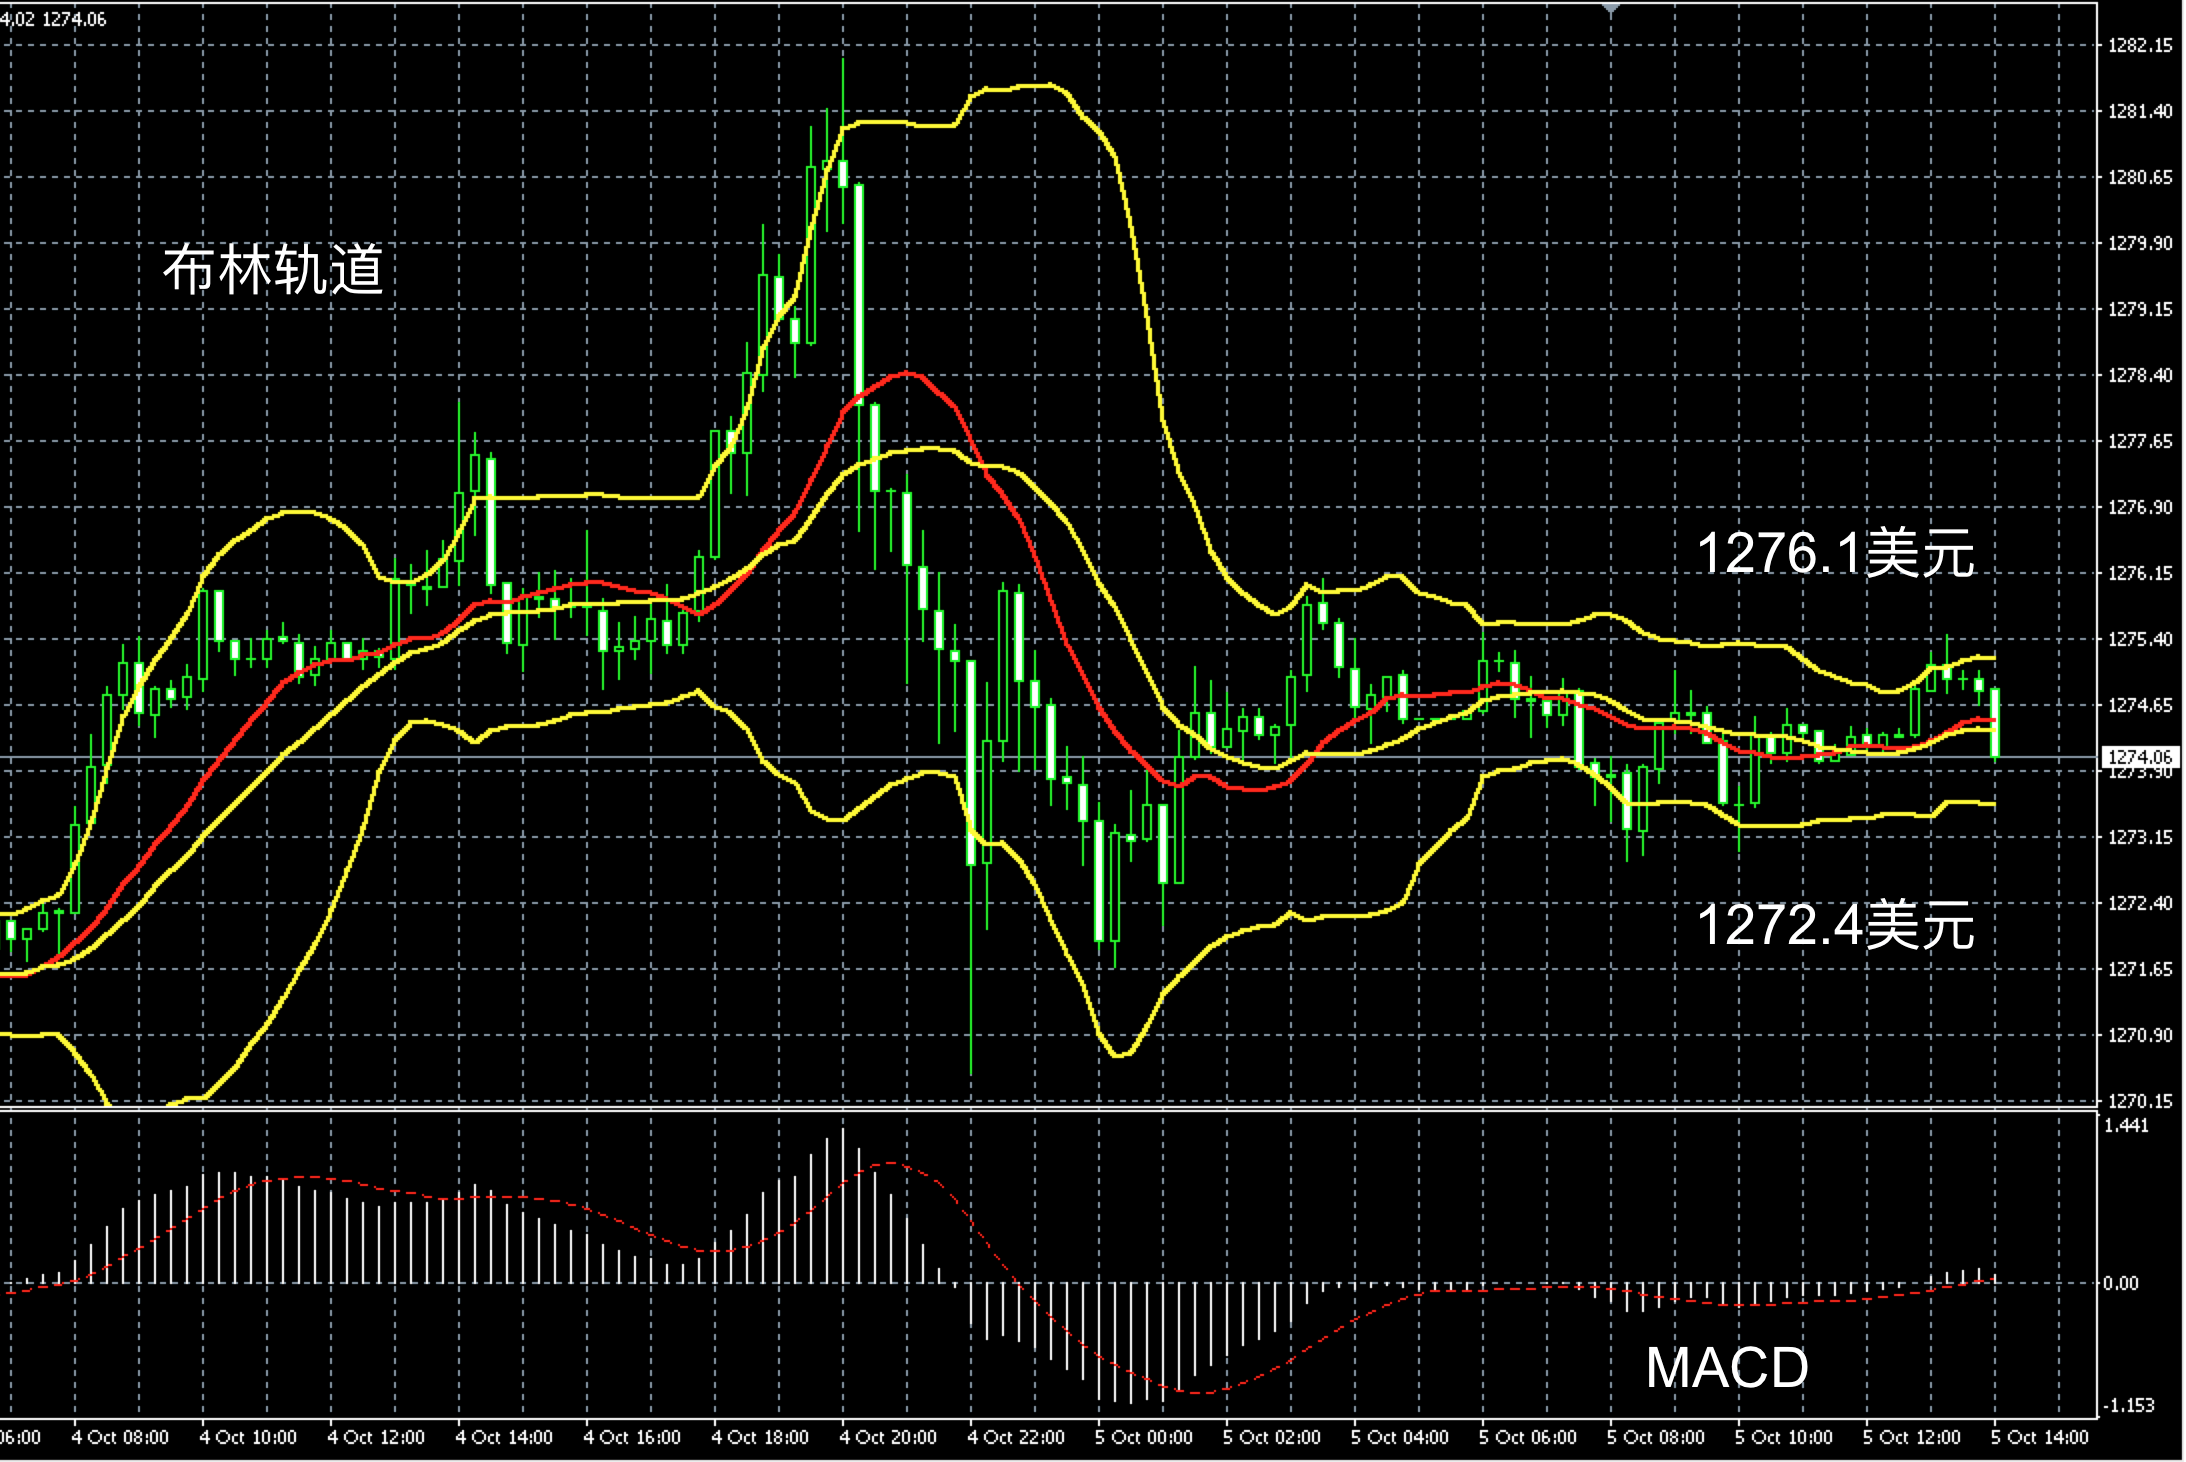Click the MACD 1.441 scale value

tap(2126, 1125)
